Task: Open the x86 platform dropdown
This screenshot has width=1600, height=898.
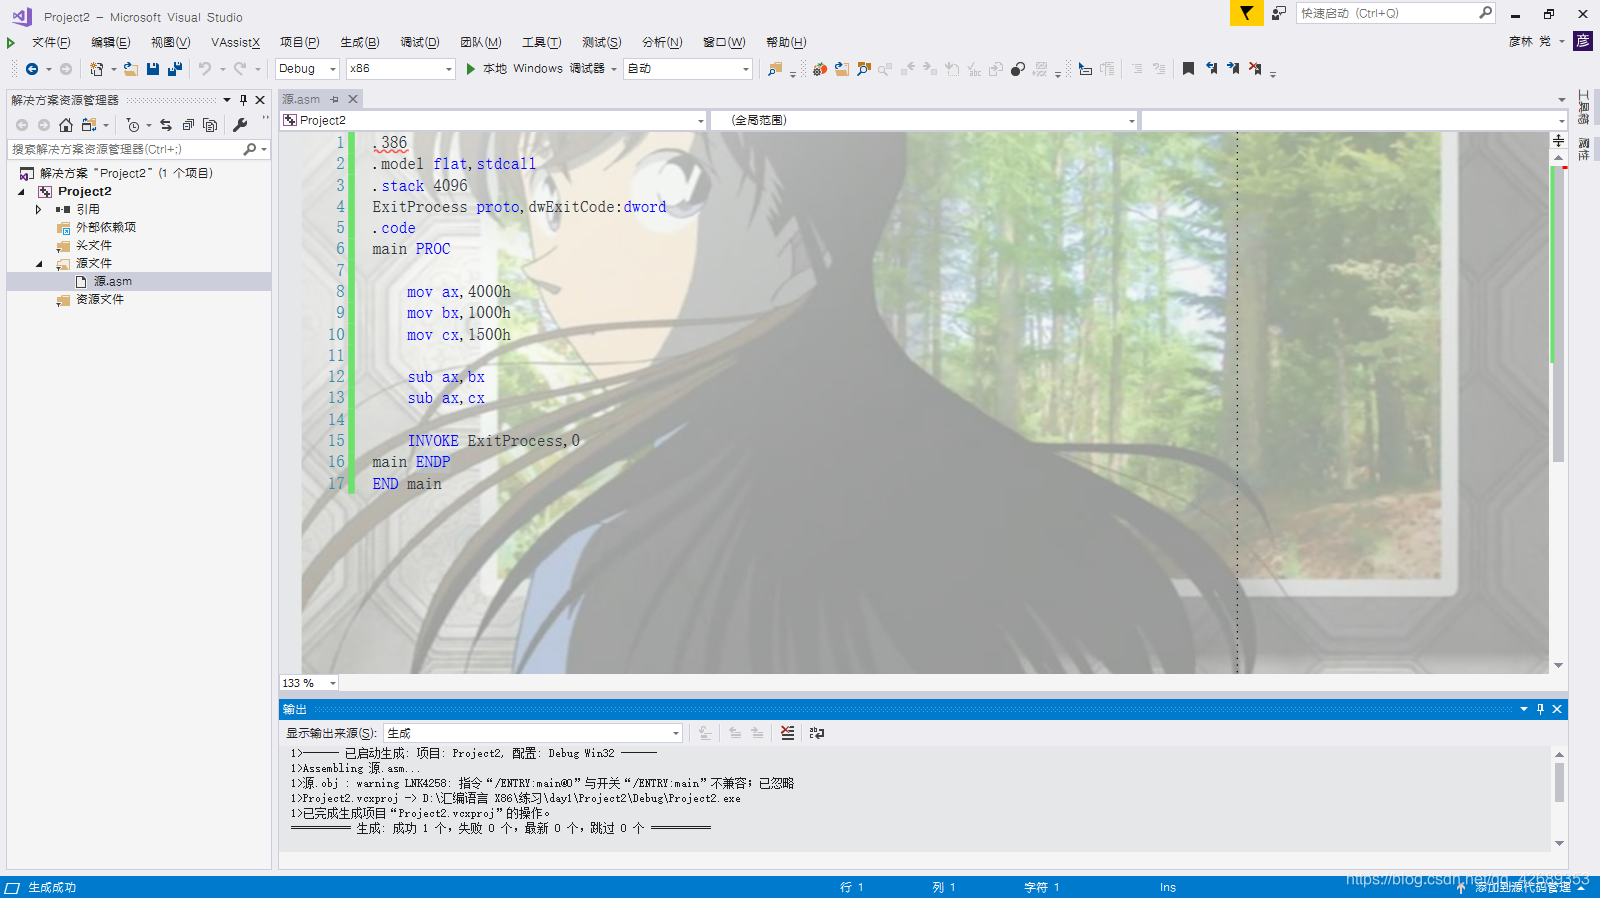Action: point(401,69)
